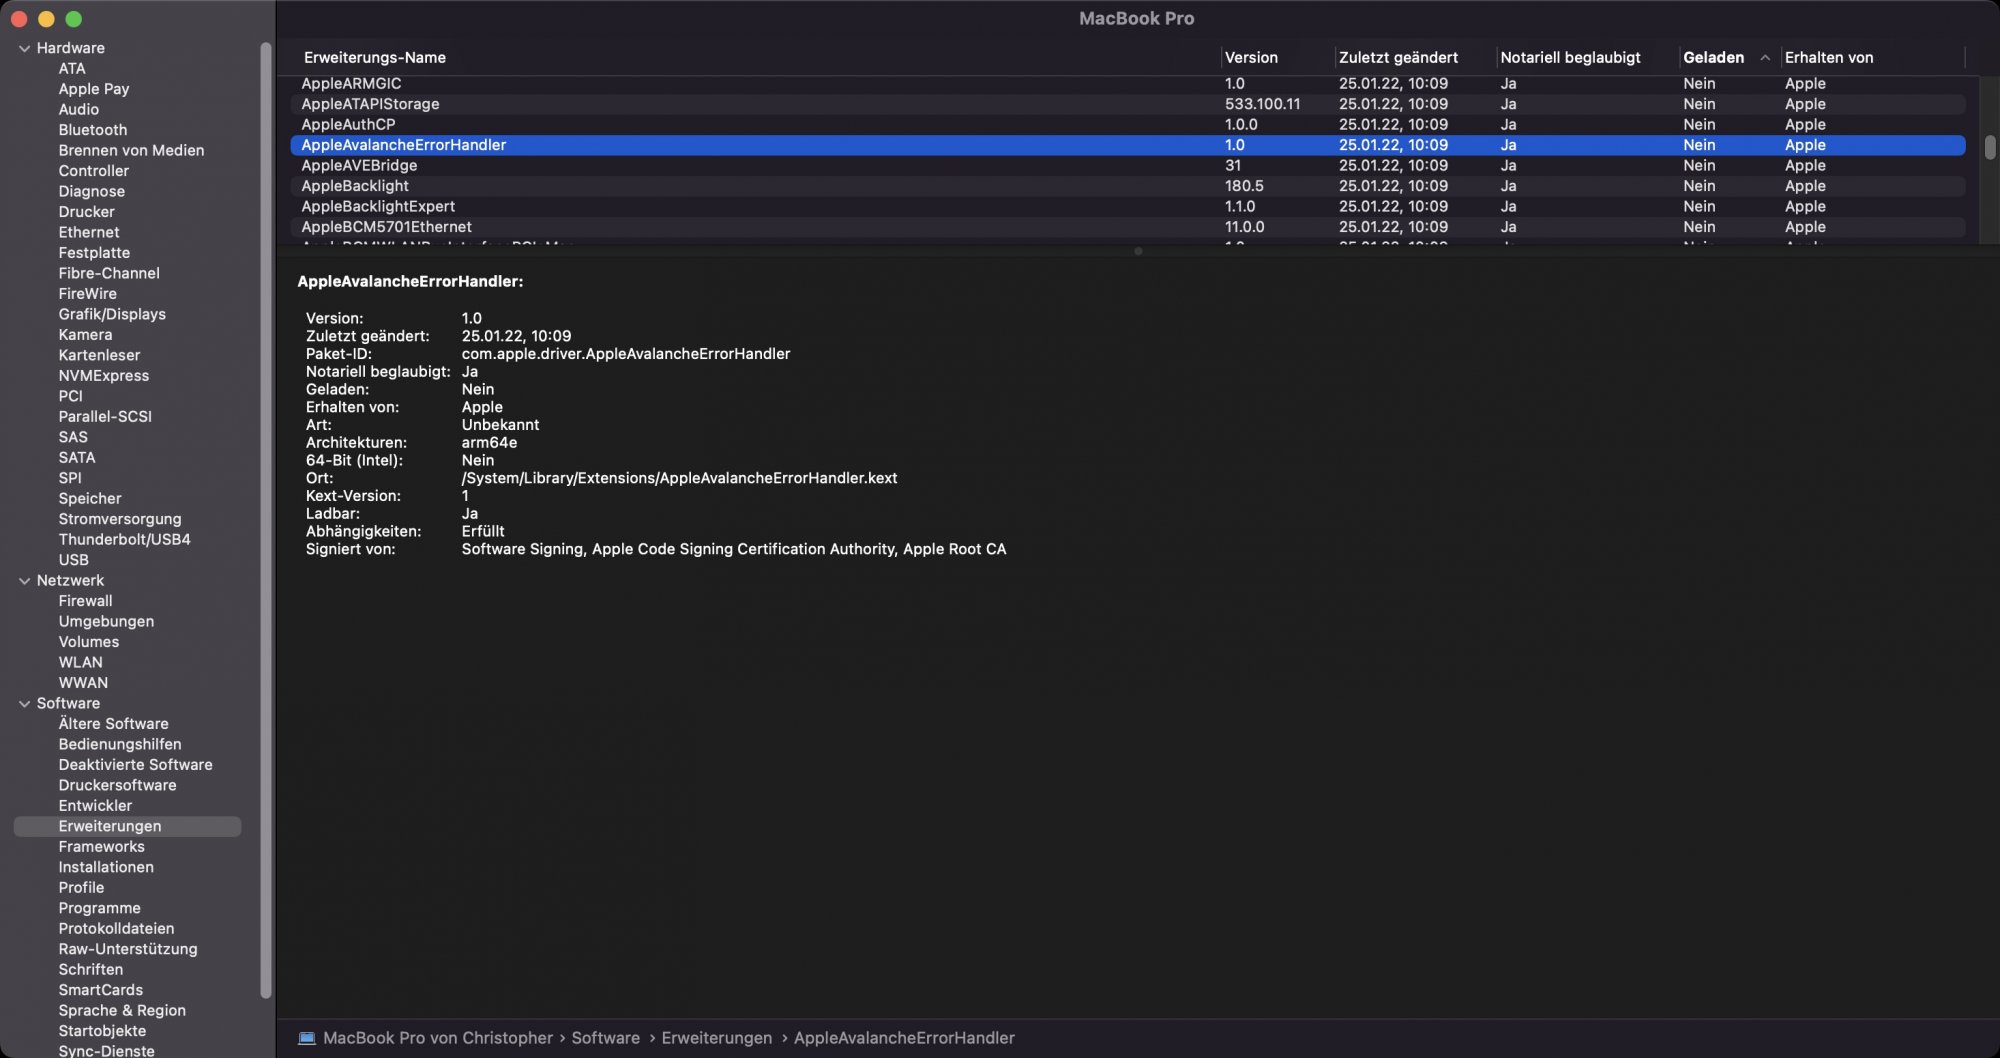Image resolution: width=2000 pixels, height=1058 pixels.
Task: Open Programme in the sidebar
Action: [99, 909]
